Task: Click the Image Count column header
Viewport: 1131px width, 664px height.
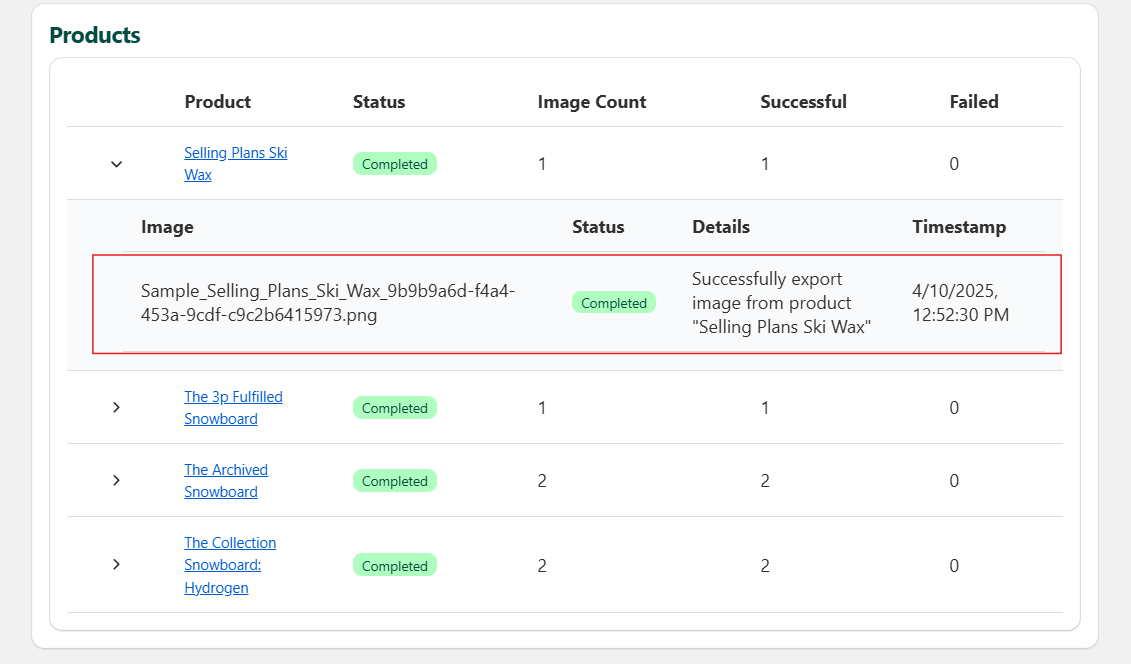Action: click(591, 102)
